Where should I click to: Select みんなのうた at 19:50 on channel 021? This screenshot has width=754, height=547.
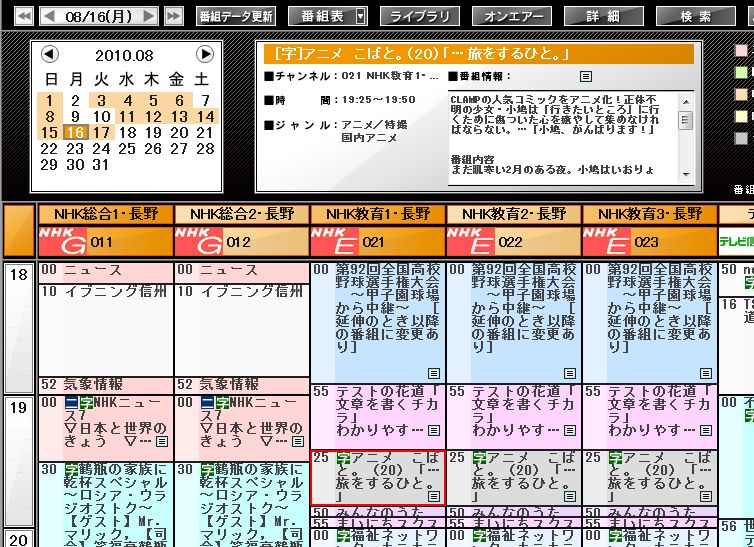coord(378,512)
